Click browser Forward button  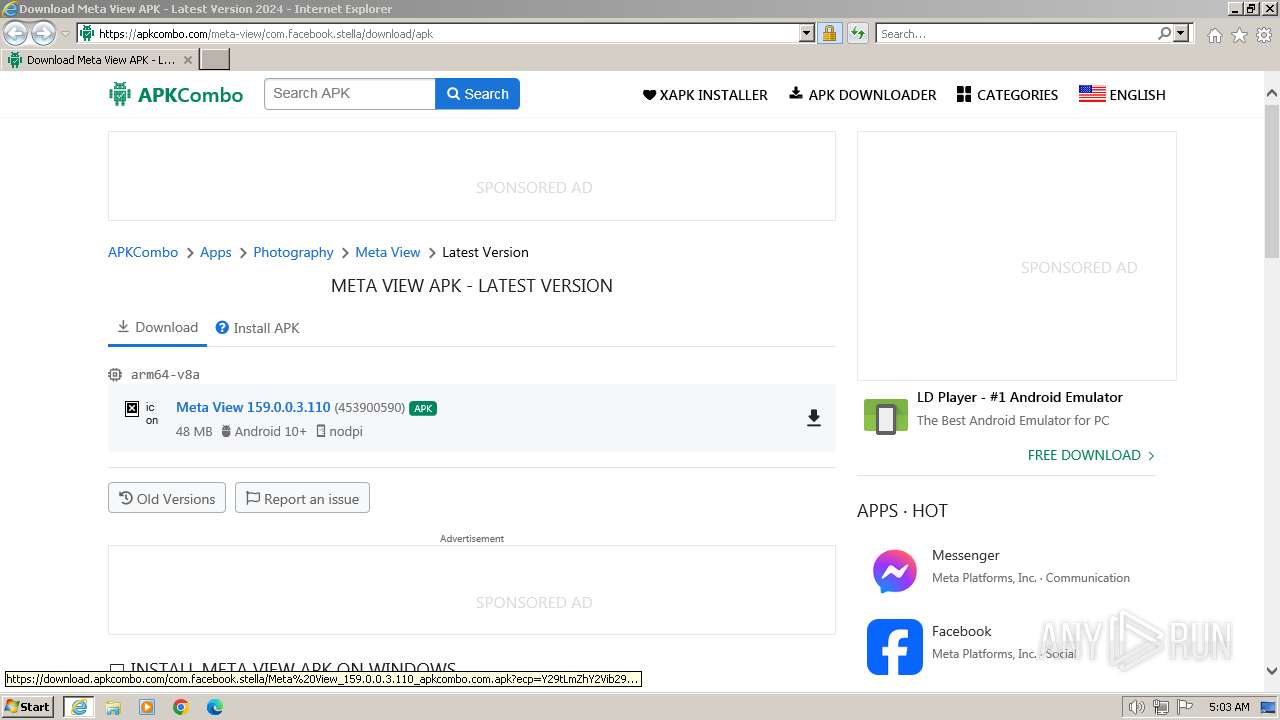click(43, 33)
